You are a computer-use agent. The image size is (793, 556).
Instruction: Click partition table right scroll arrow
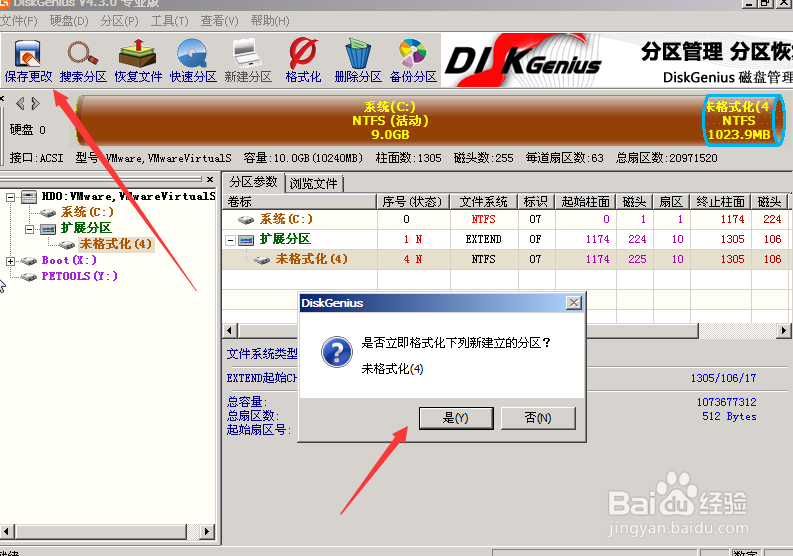783,331
